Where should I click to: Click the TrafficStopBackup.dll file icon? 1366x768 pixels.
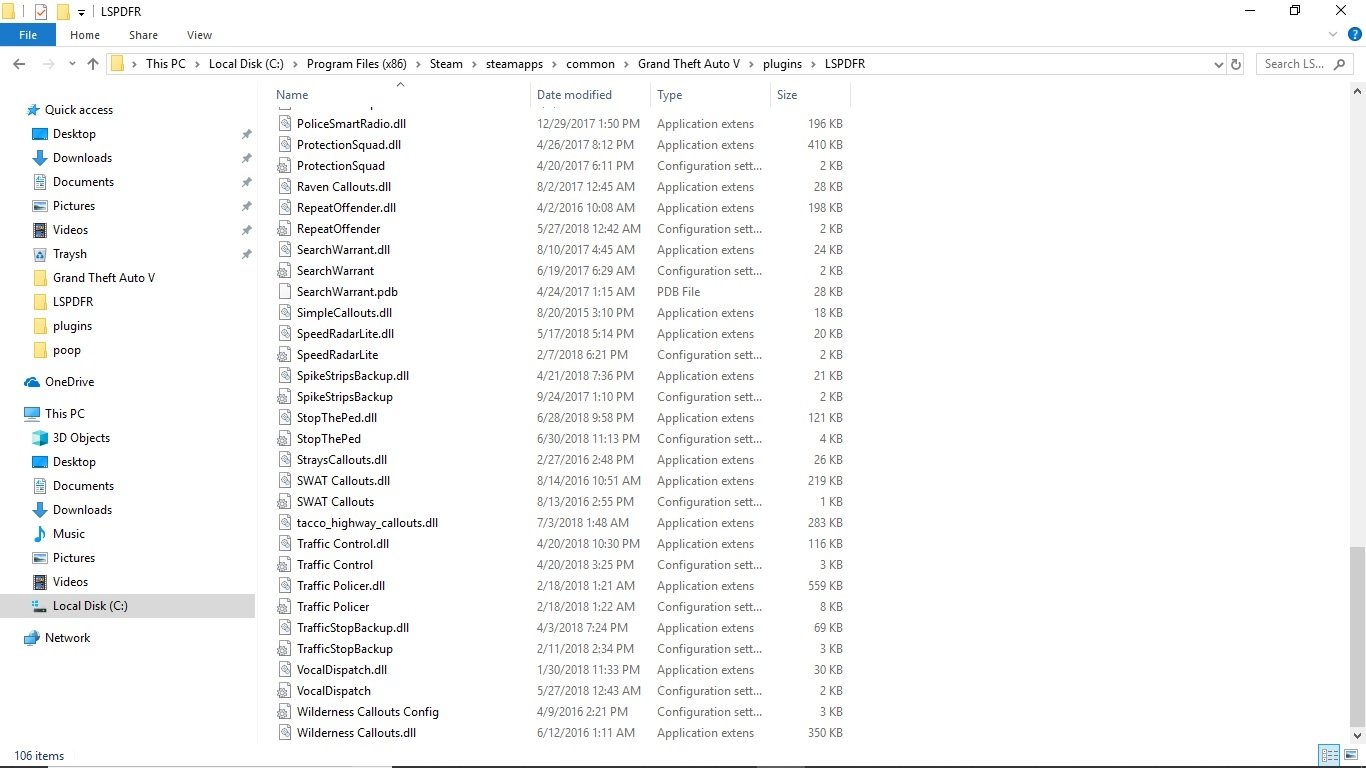click(285, 628)
